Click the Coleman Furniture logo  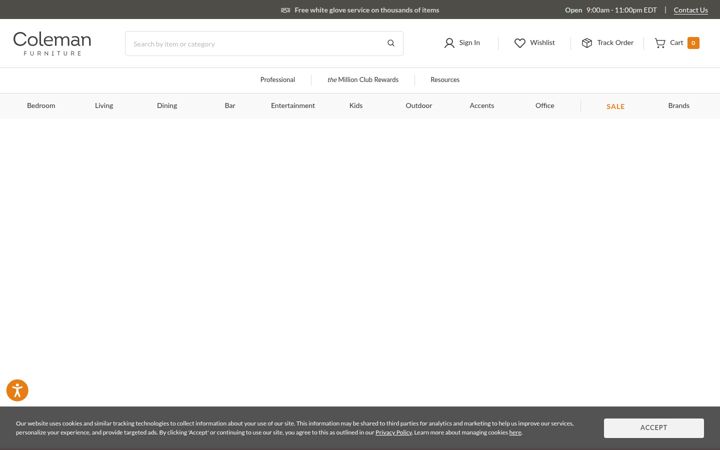point(52,44)
